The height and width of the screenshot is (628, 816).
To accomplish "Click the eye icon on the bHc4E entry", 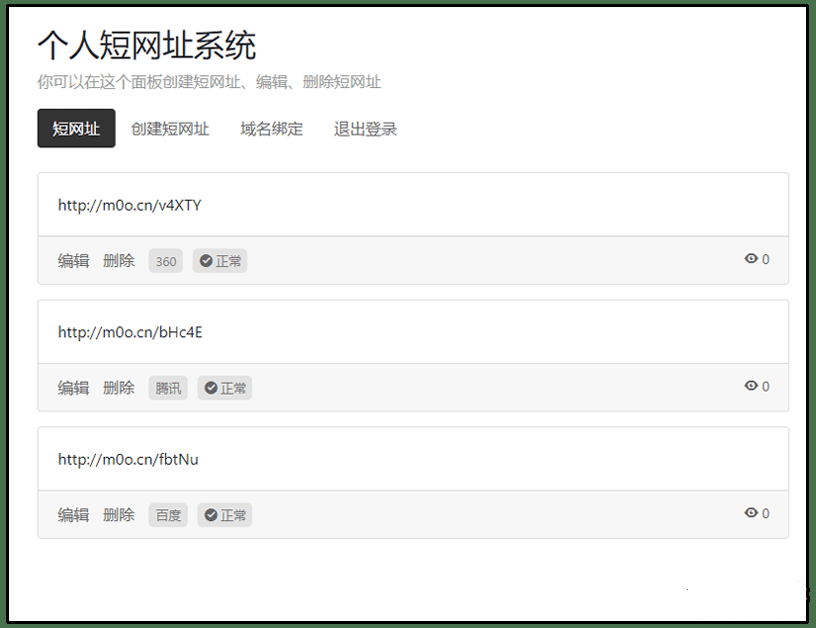I will 751,387.
